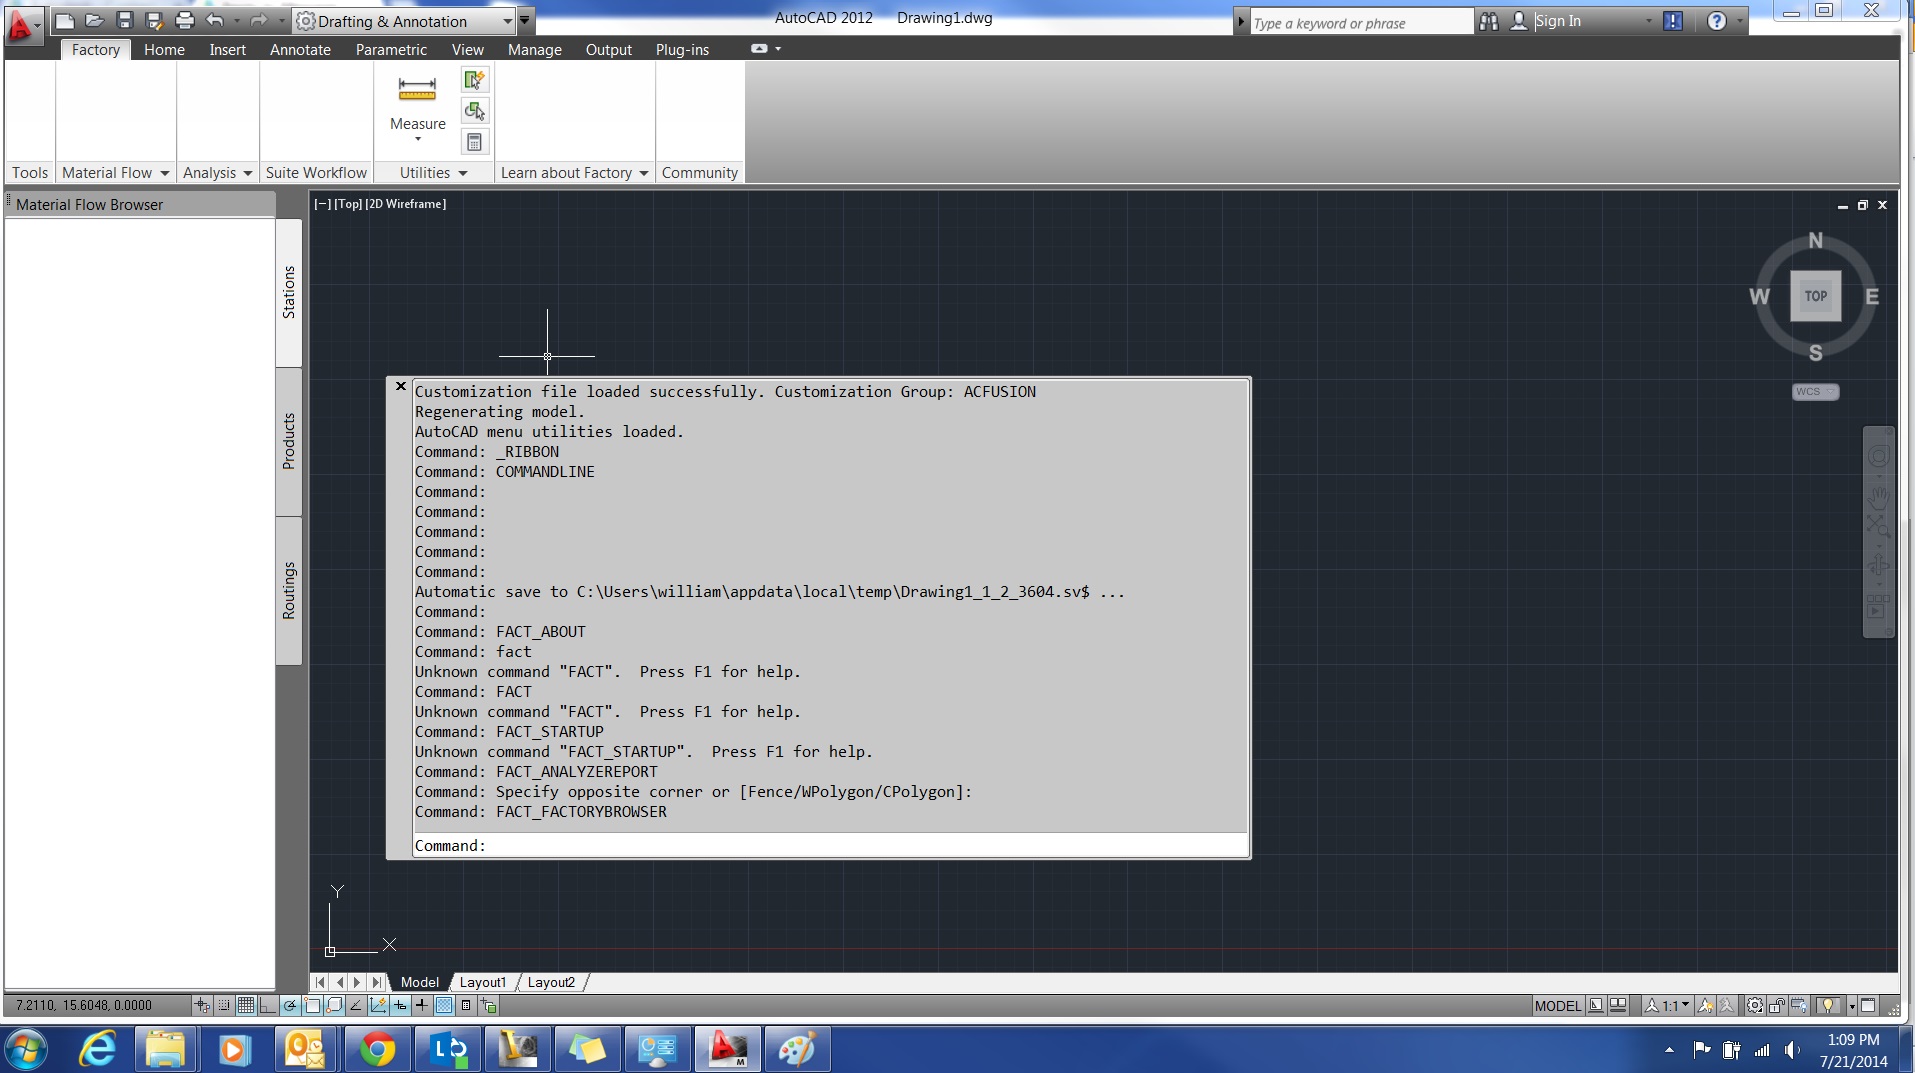Toggle Snap Mode in status bar

(224, 1005)
